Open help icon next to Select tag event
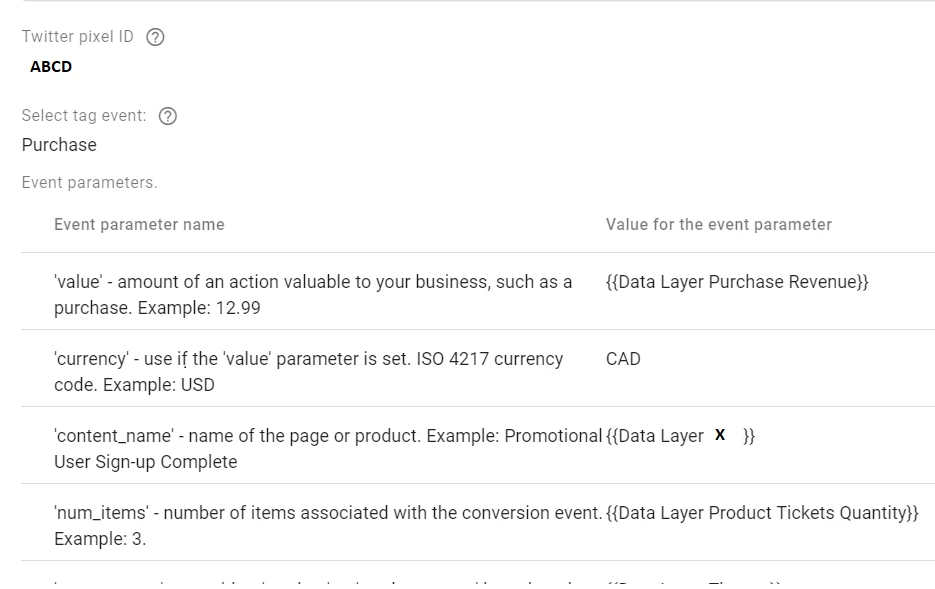 [168, 116]
